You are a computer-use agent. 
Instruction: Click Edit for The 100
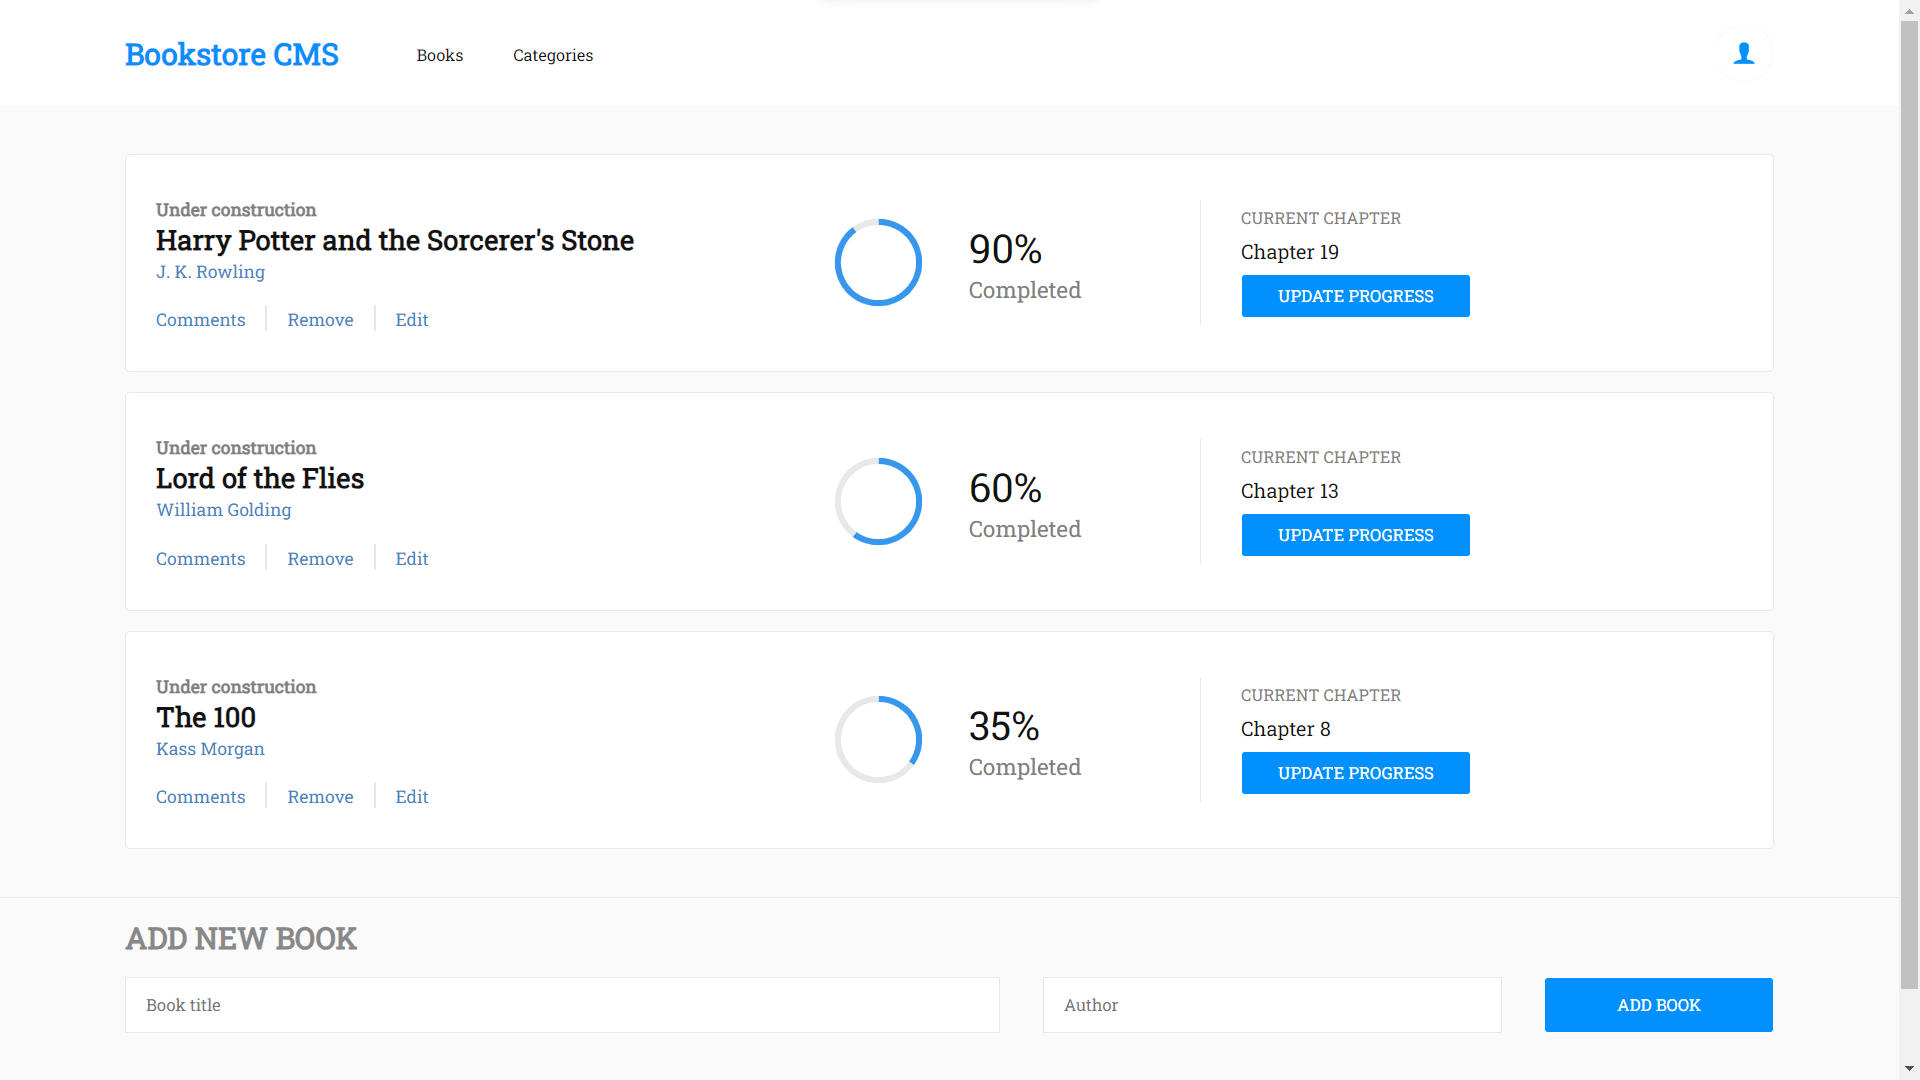[x=411, y=797]
